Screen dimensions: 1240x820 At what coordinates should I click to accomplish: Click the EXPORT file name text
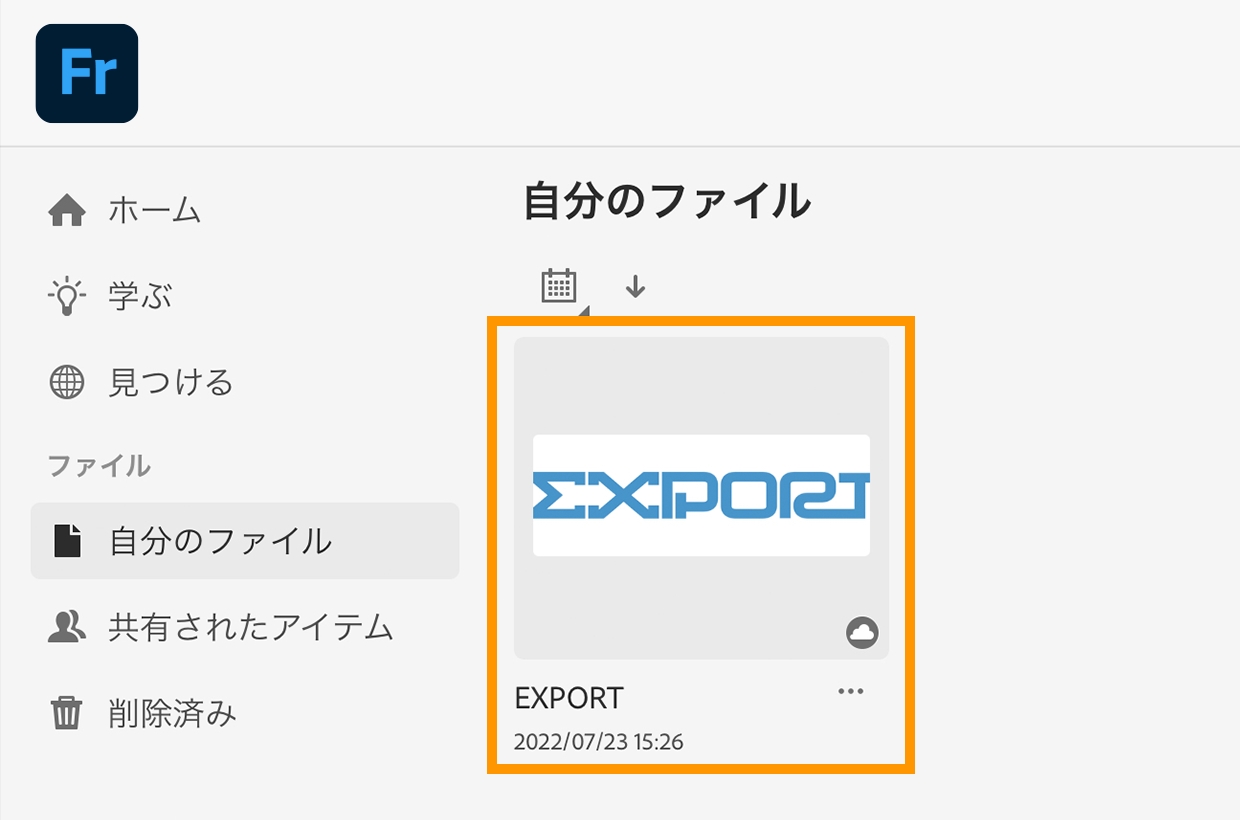569,697
